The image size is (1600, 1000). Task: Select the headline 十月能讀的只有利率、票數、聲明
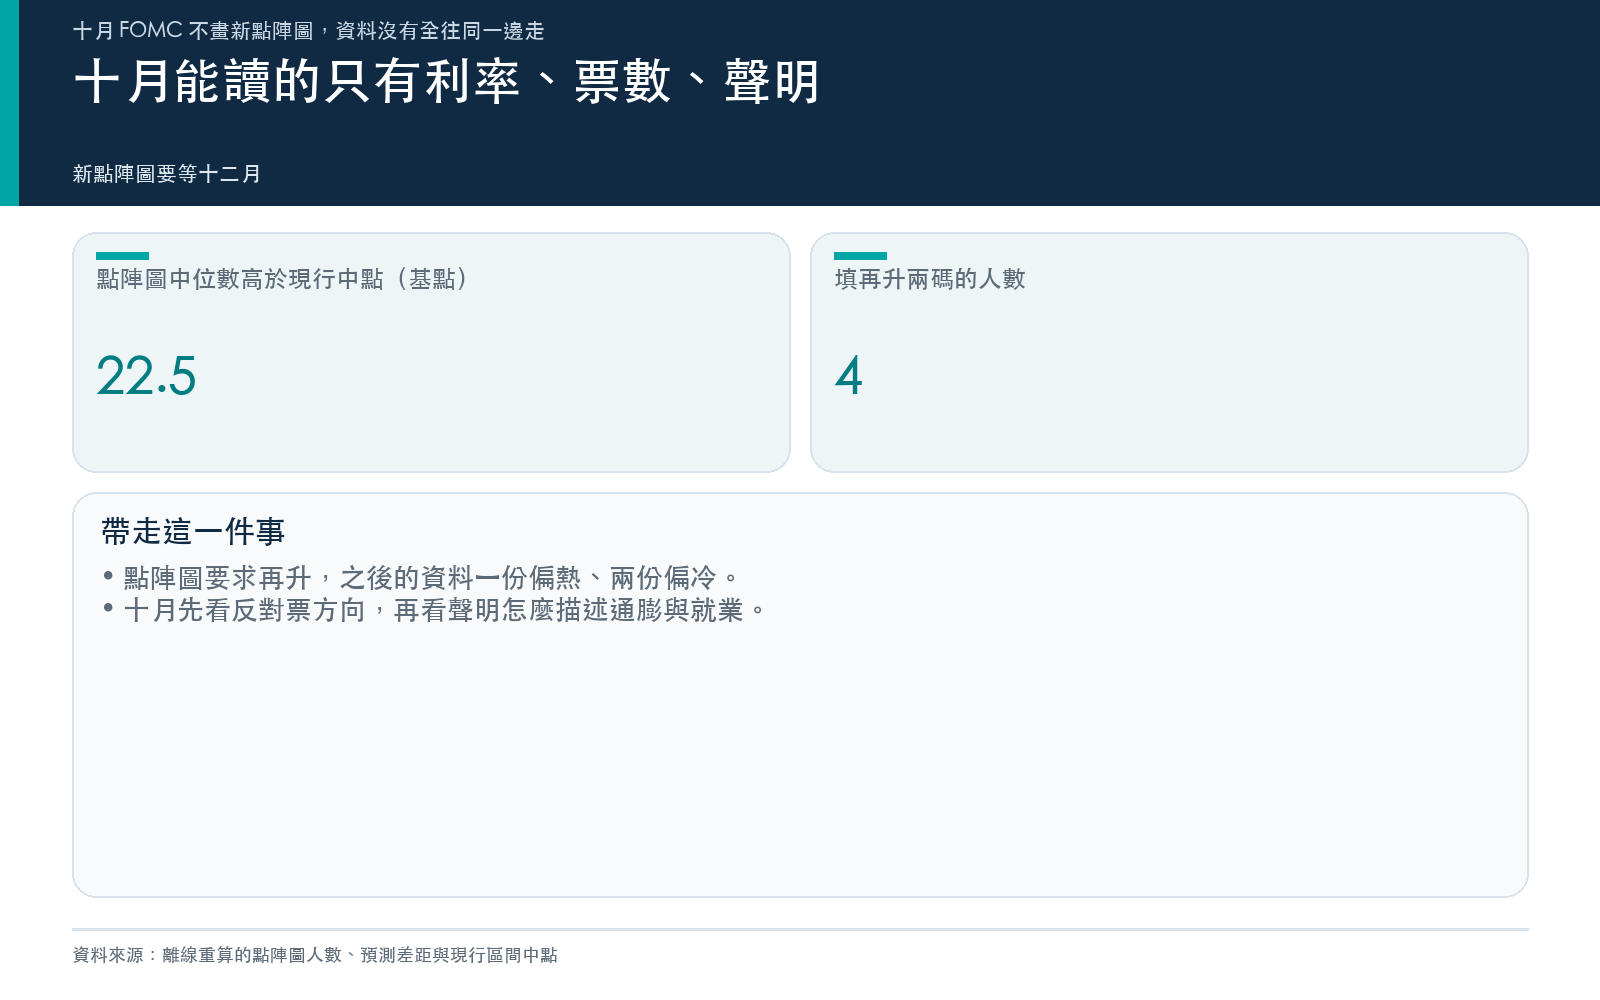point(447,82)
